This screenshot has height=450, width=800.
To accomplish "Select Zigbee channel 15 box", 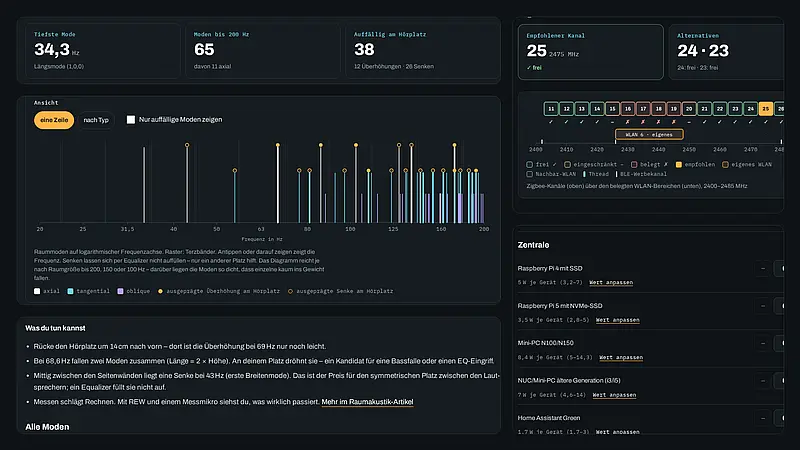I will pos(612,109).
